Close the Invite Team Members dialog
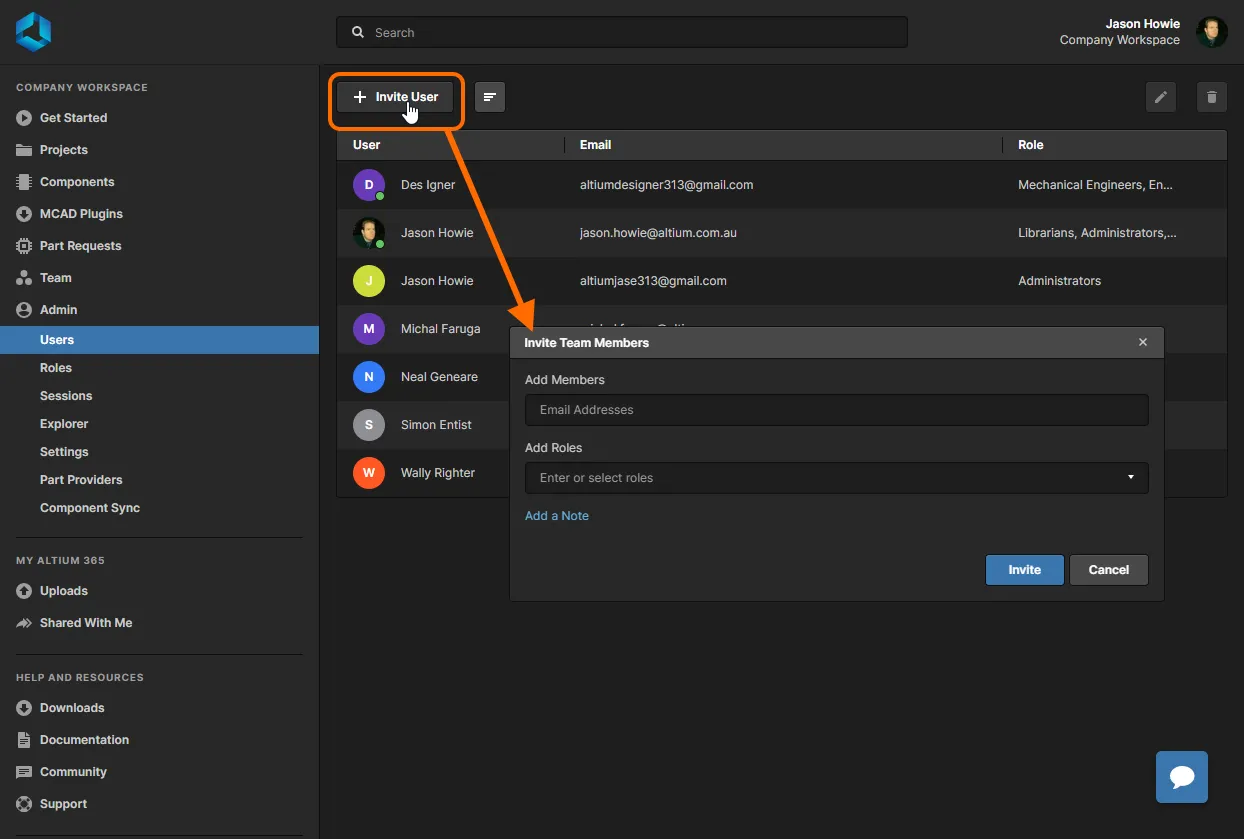 coord(1142,342)
